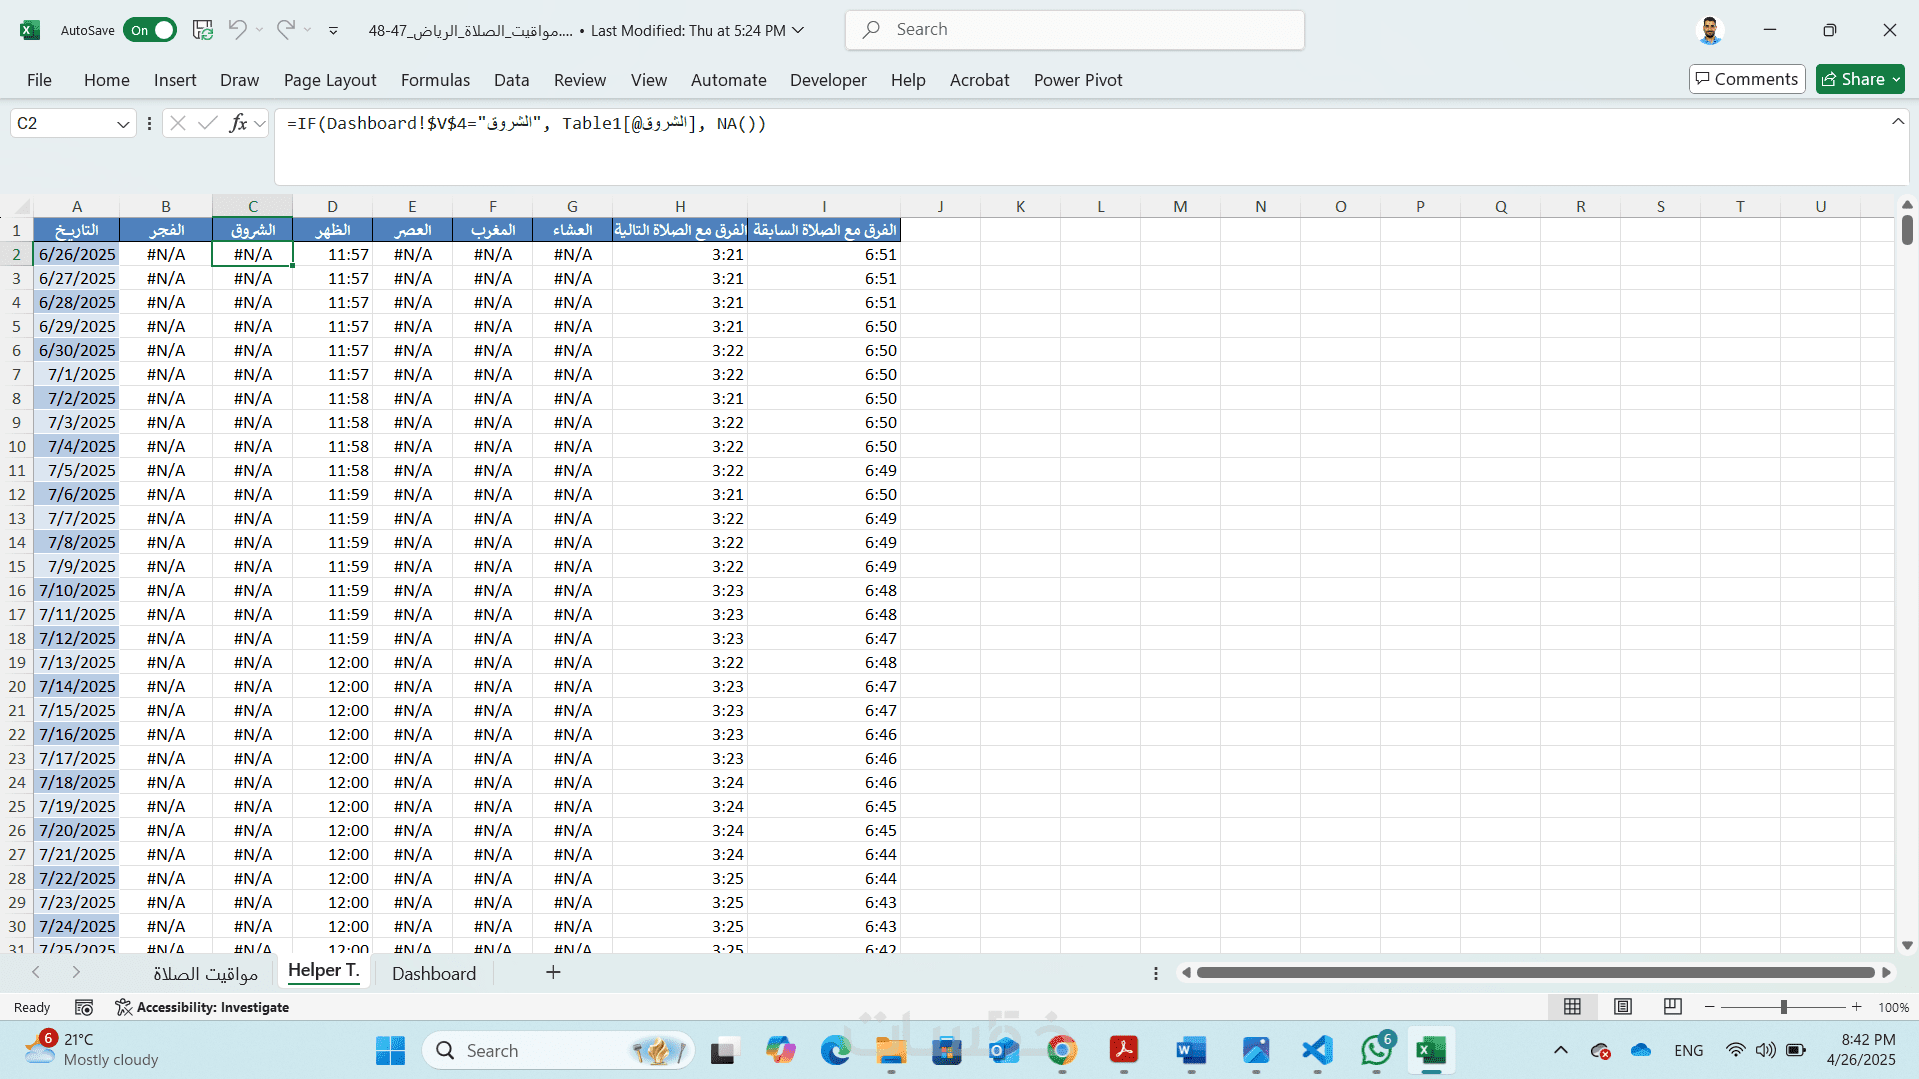
Task: Click inside the formula bar text
Action: tap(526, 123)
